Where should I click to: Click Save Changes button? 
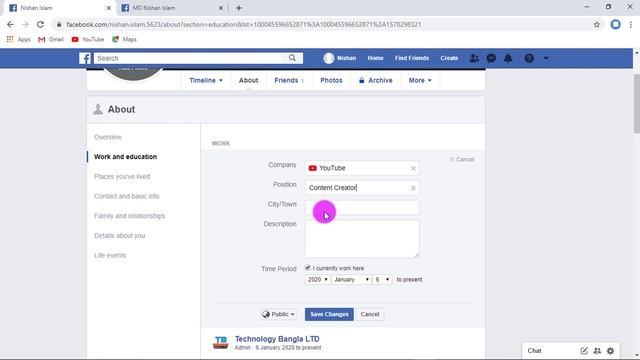(329, 314)
